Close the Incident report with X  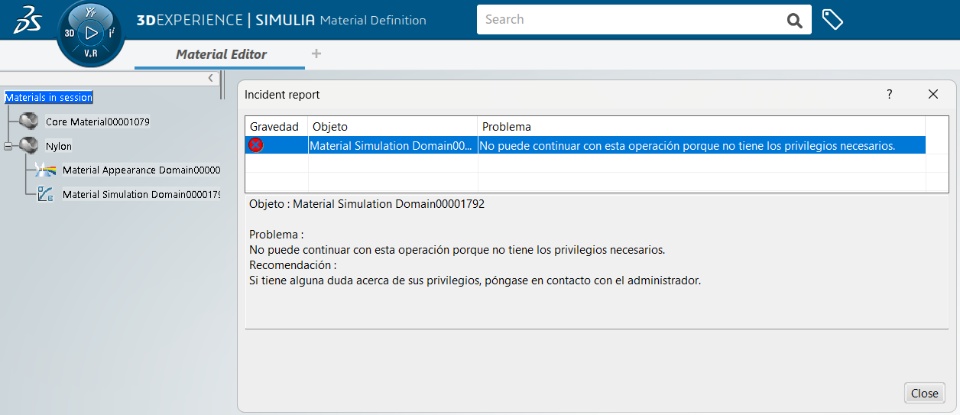click(932, 94)
